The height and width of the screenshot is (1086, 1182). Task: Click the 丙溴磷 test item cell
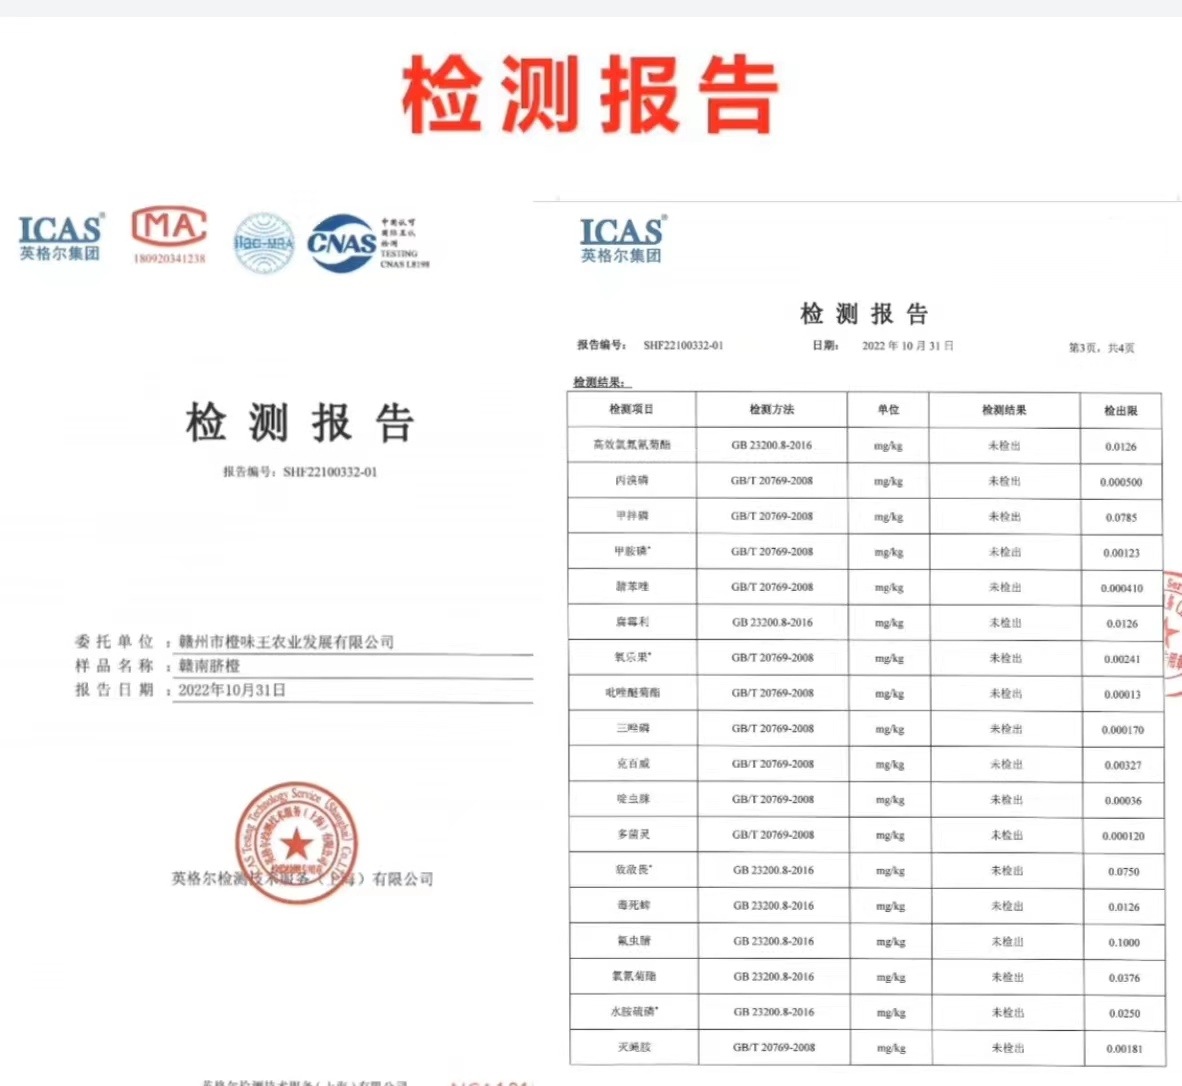click(x=632, y=481)
